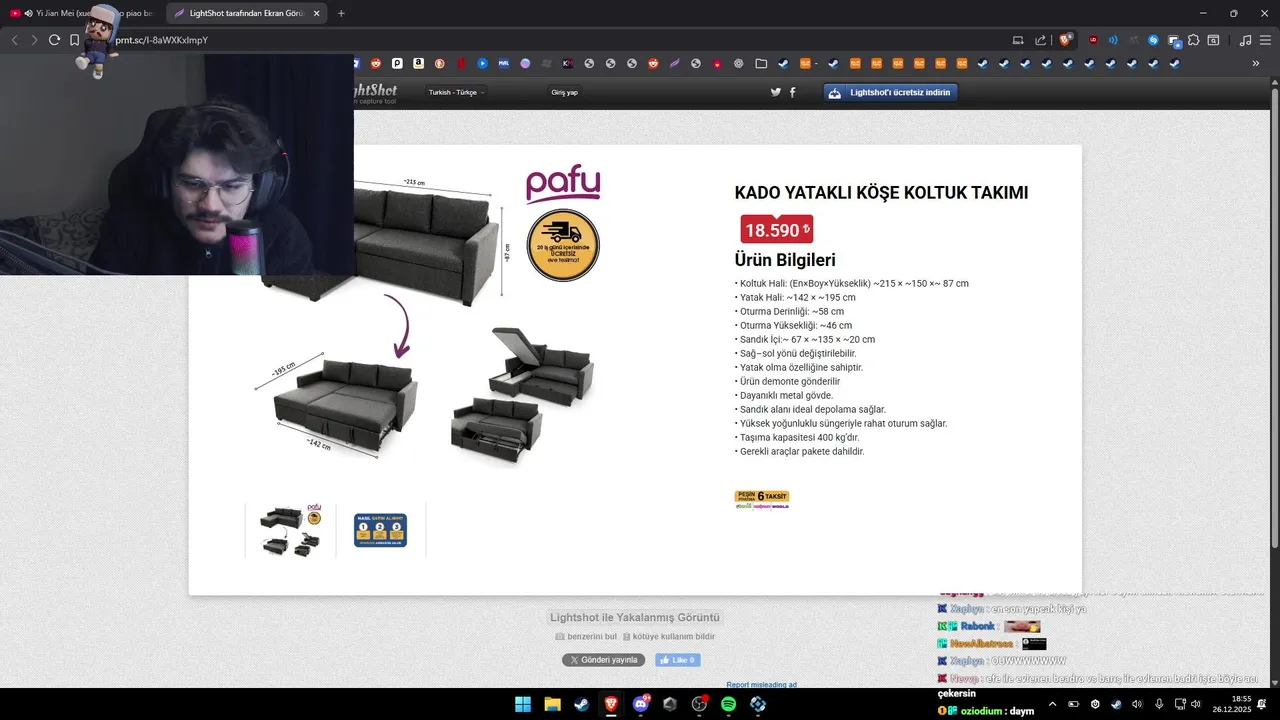Image resolution: width=1280 pixels, height=720 pixels.
Task: Click the benzerini bul link
Action: [x=586, y=636]
